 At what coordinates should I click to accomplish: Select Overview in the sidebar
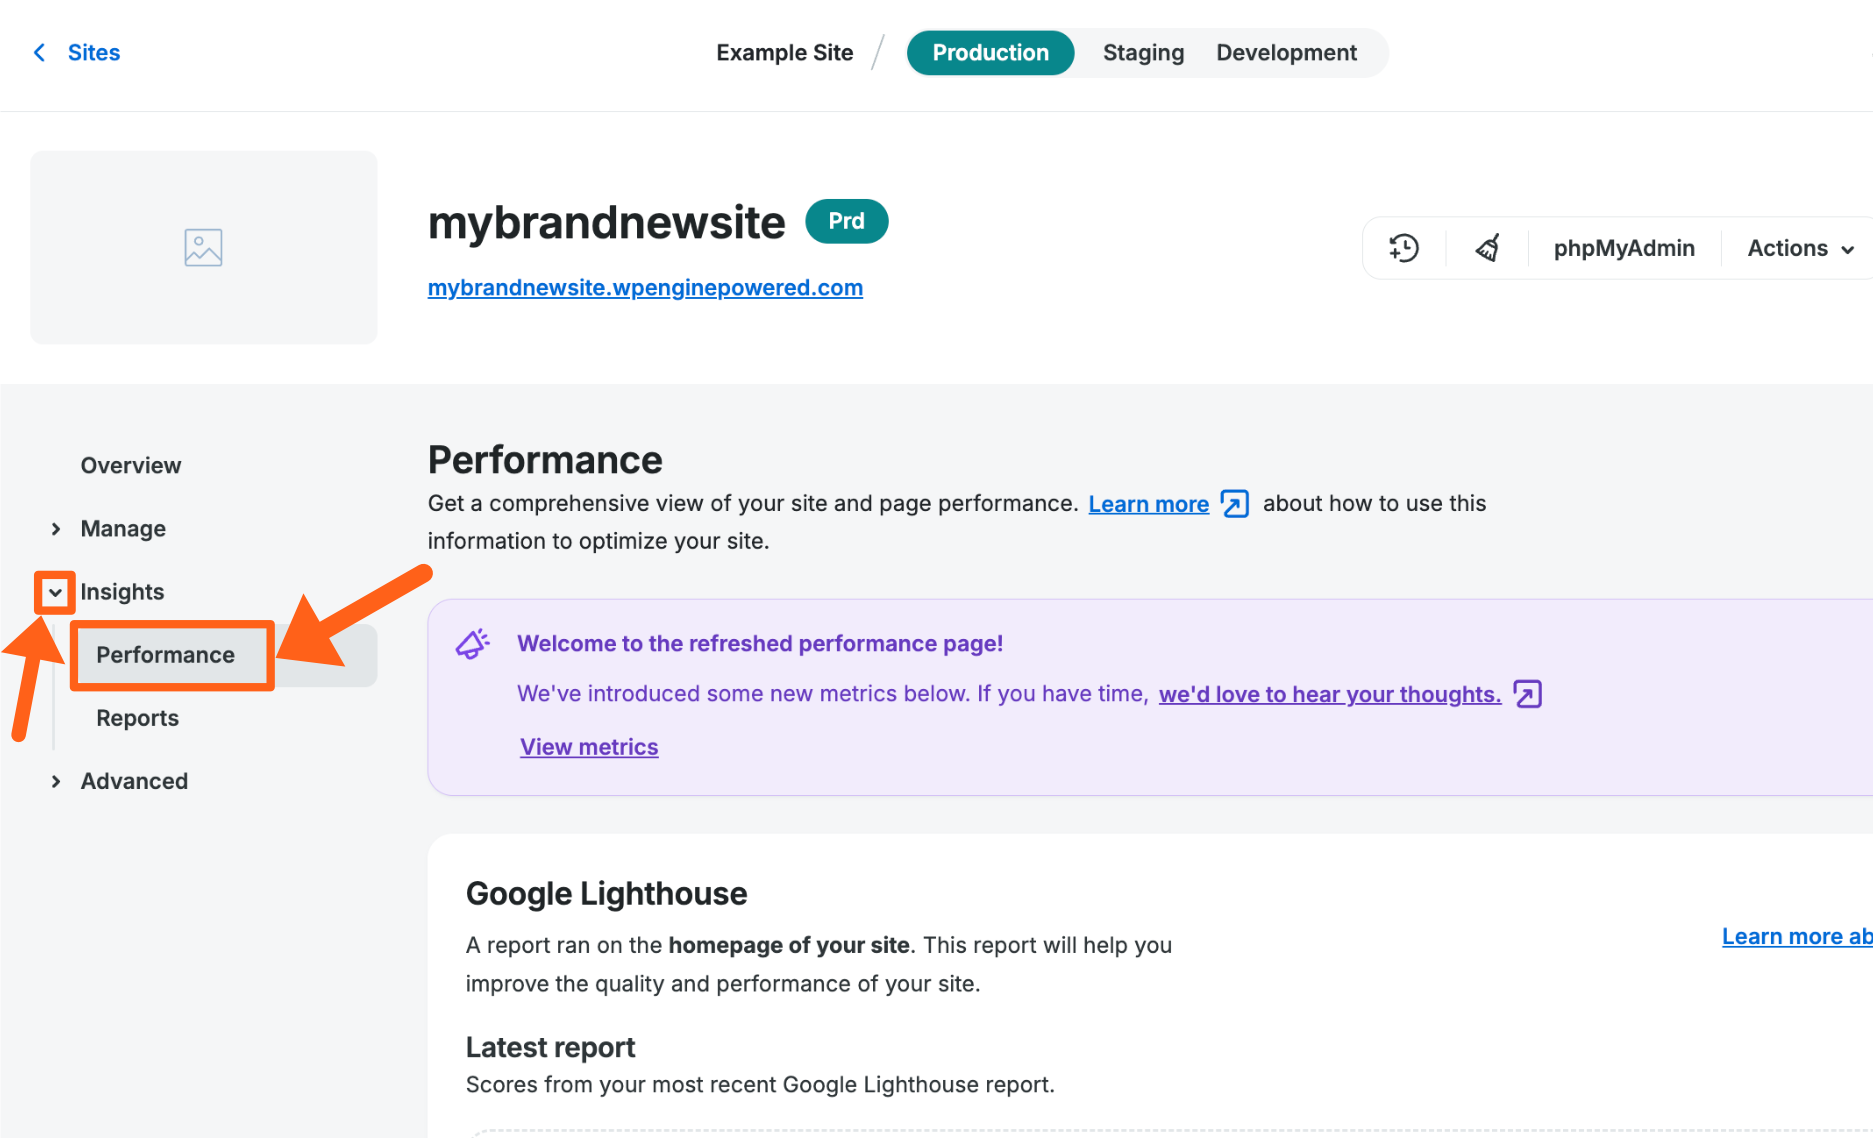point(131,466)
